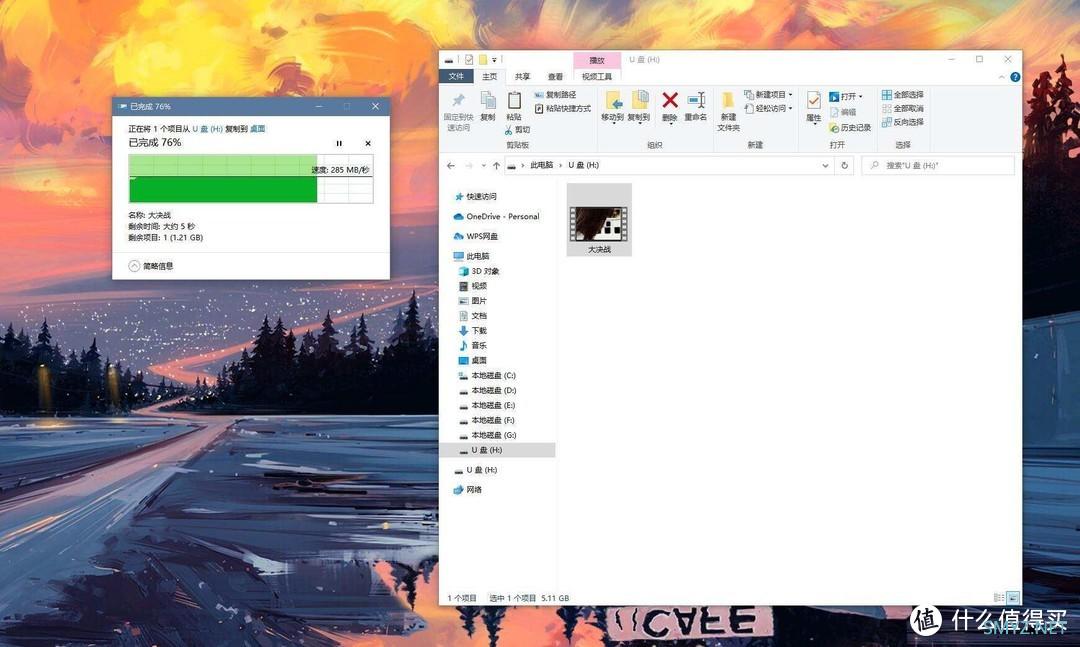Switch to Home (主页) tab

(x=489, y=76)
